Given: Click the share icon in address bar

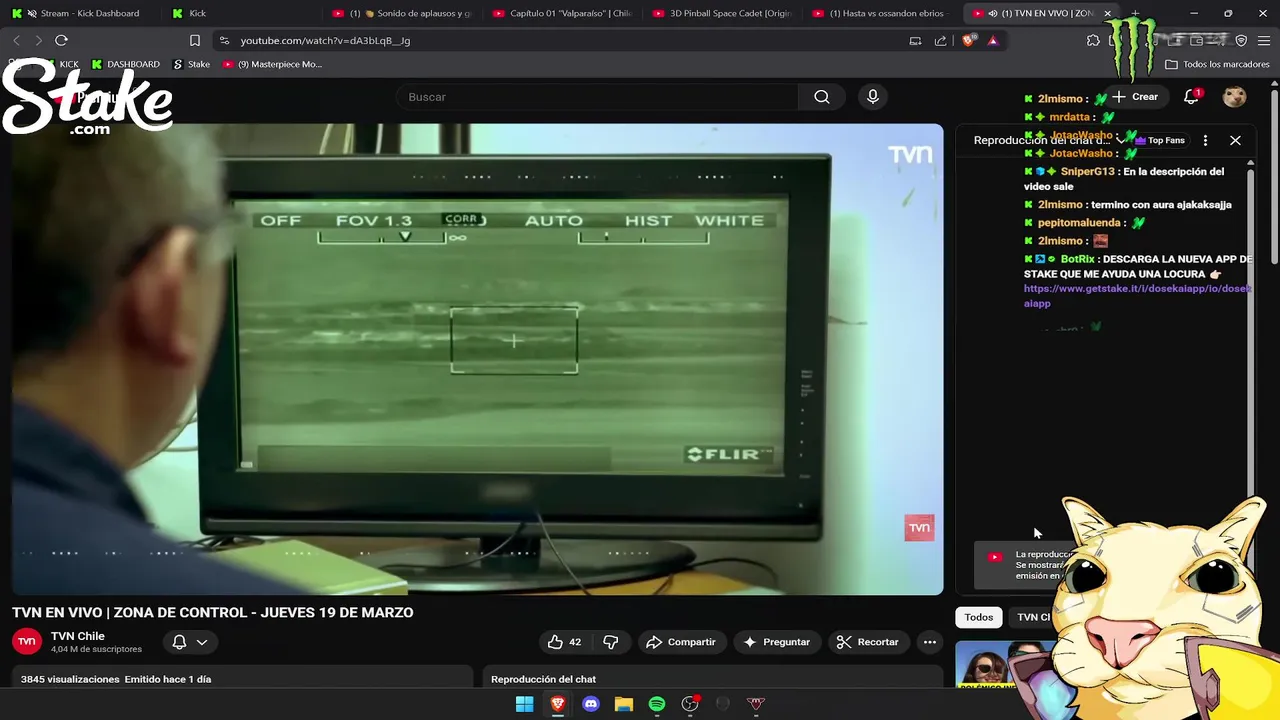Looking at the screenshot, I should (x=940, y=40).
